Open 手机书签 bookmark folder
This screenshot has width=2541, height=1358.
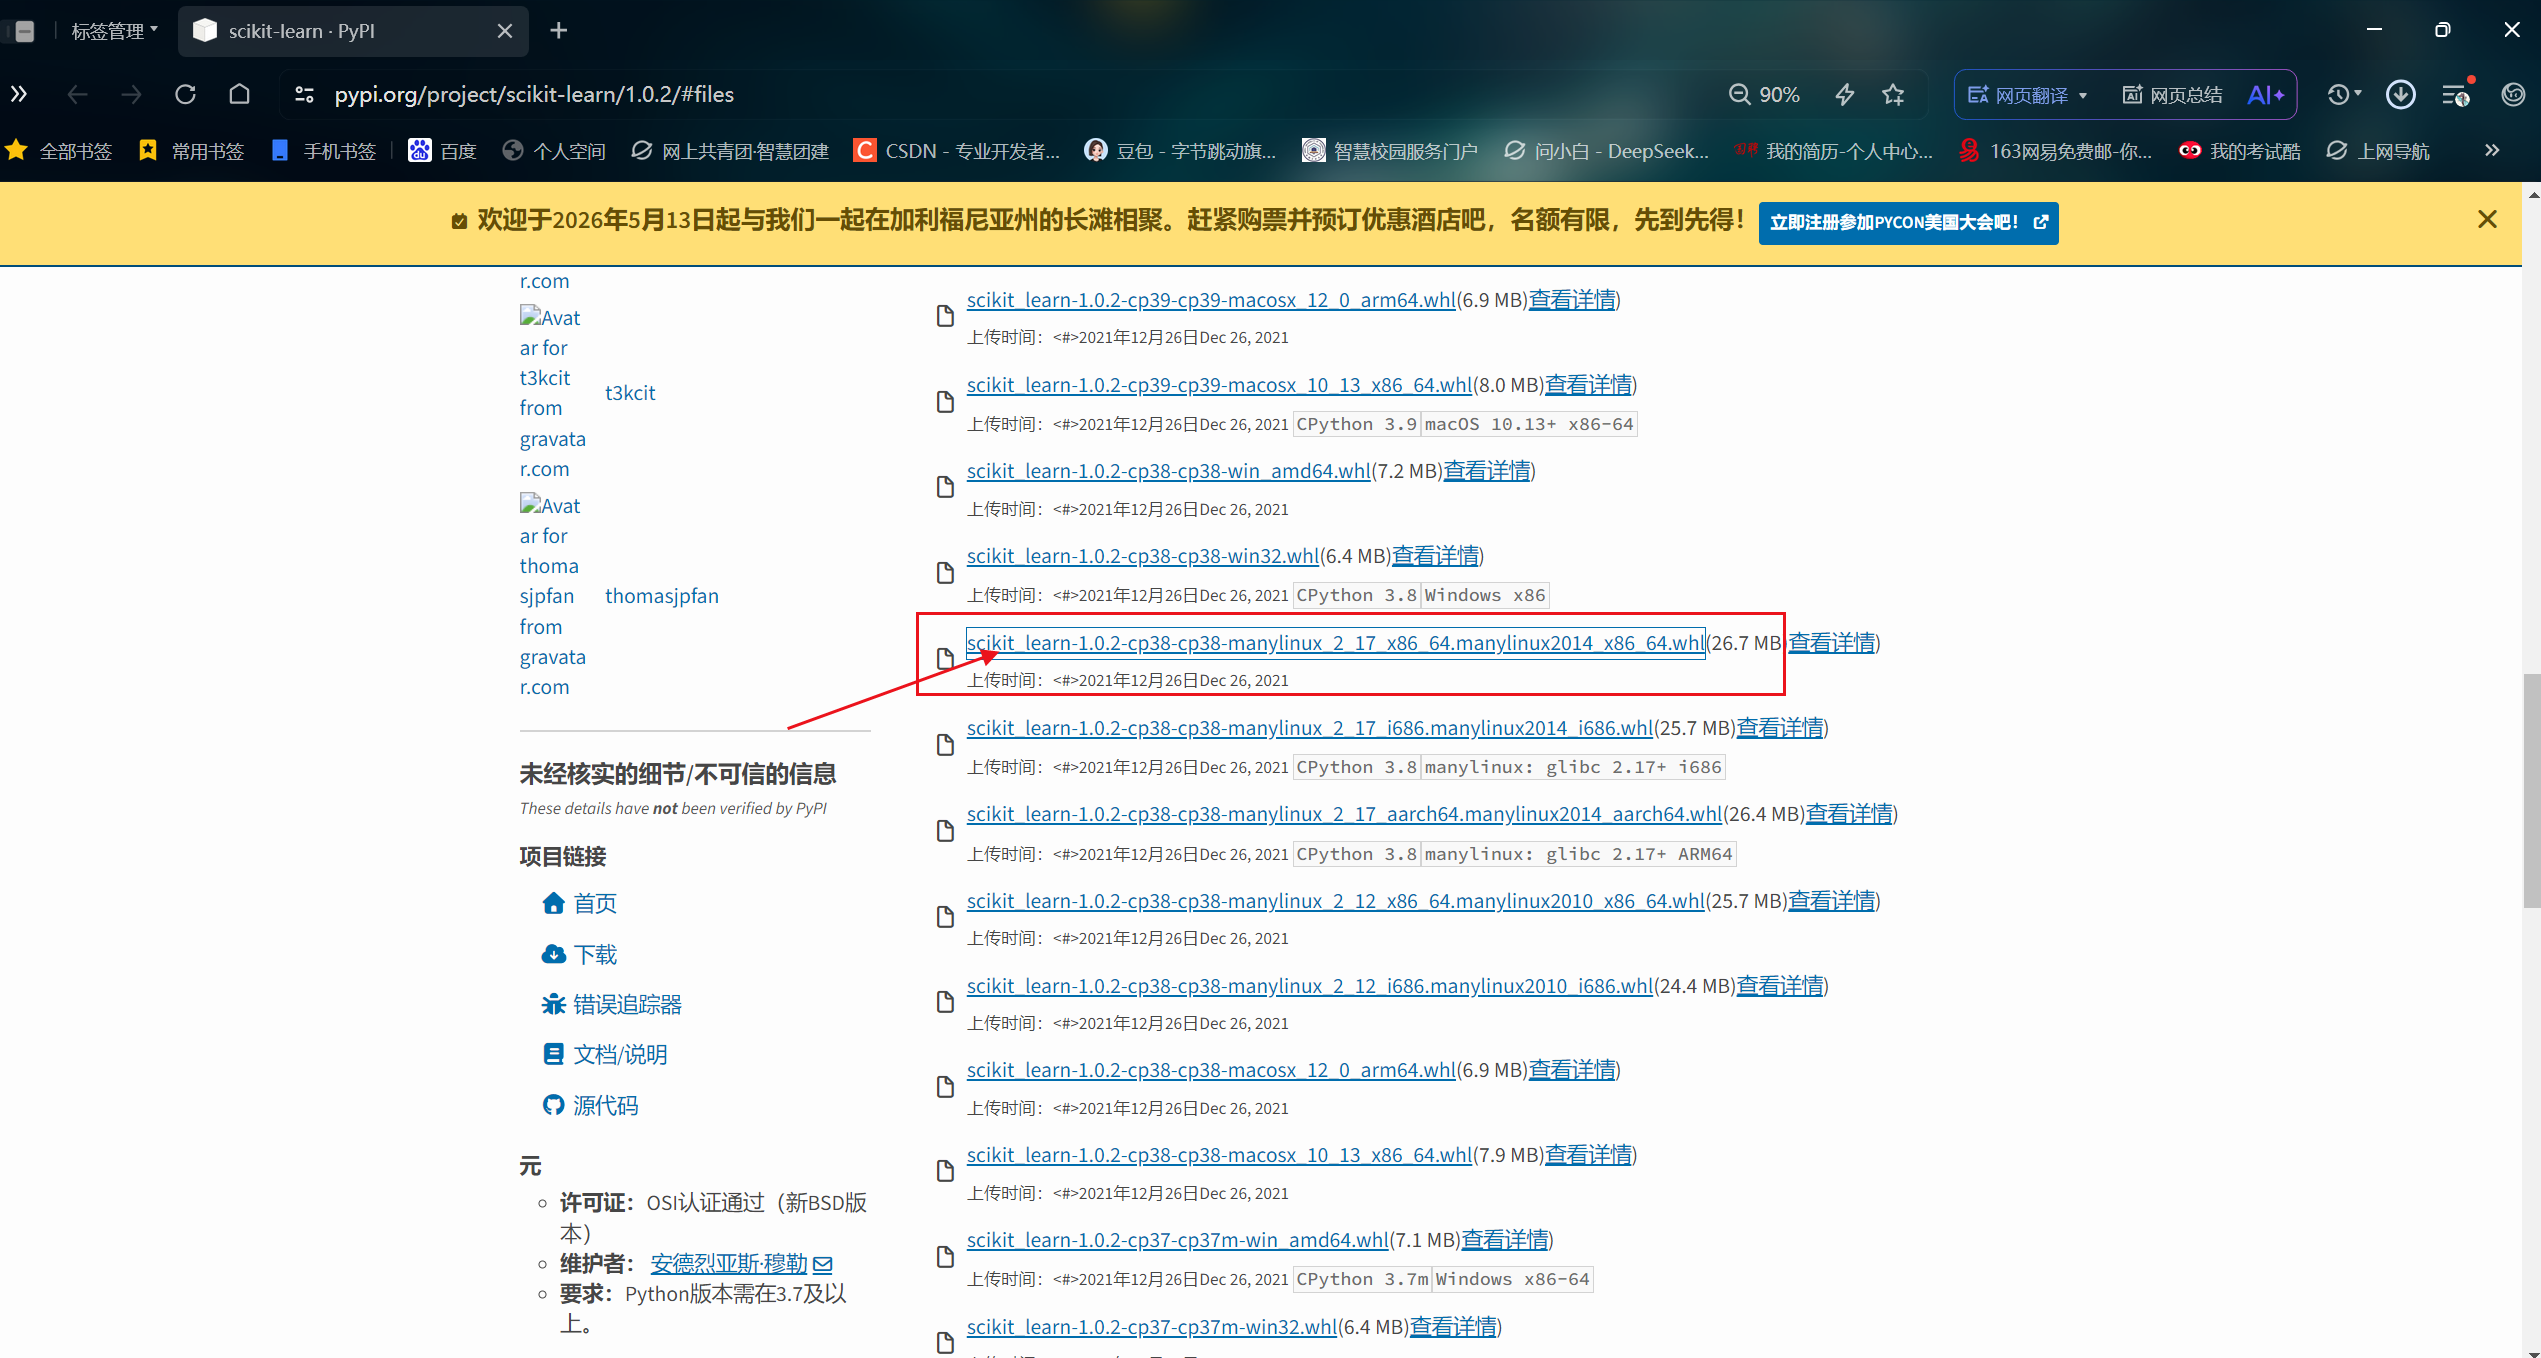point(324,151)
